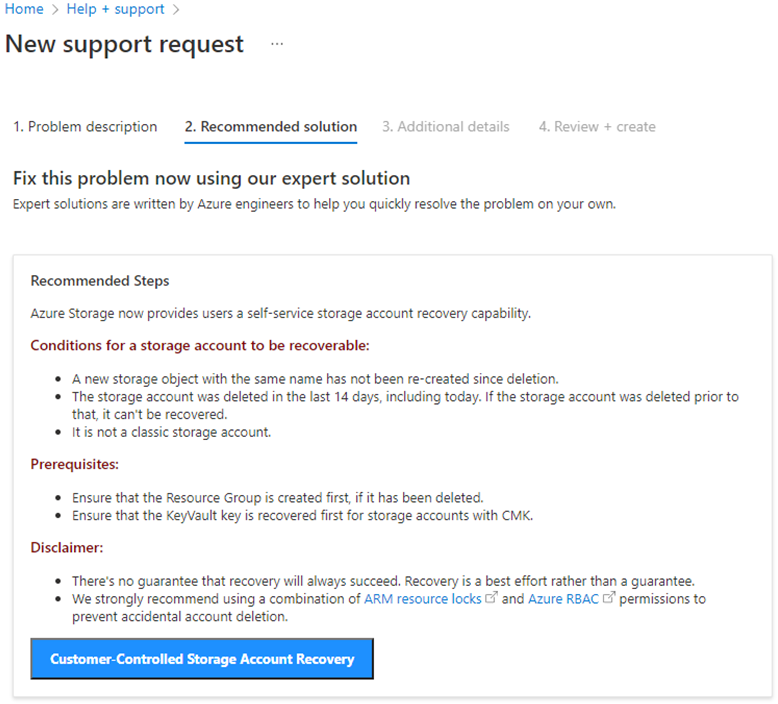
Task: Click the Recommended Steps heading
Action: (x=100, y=281)
